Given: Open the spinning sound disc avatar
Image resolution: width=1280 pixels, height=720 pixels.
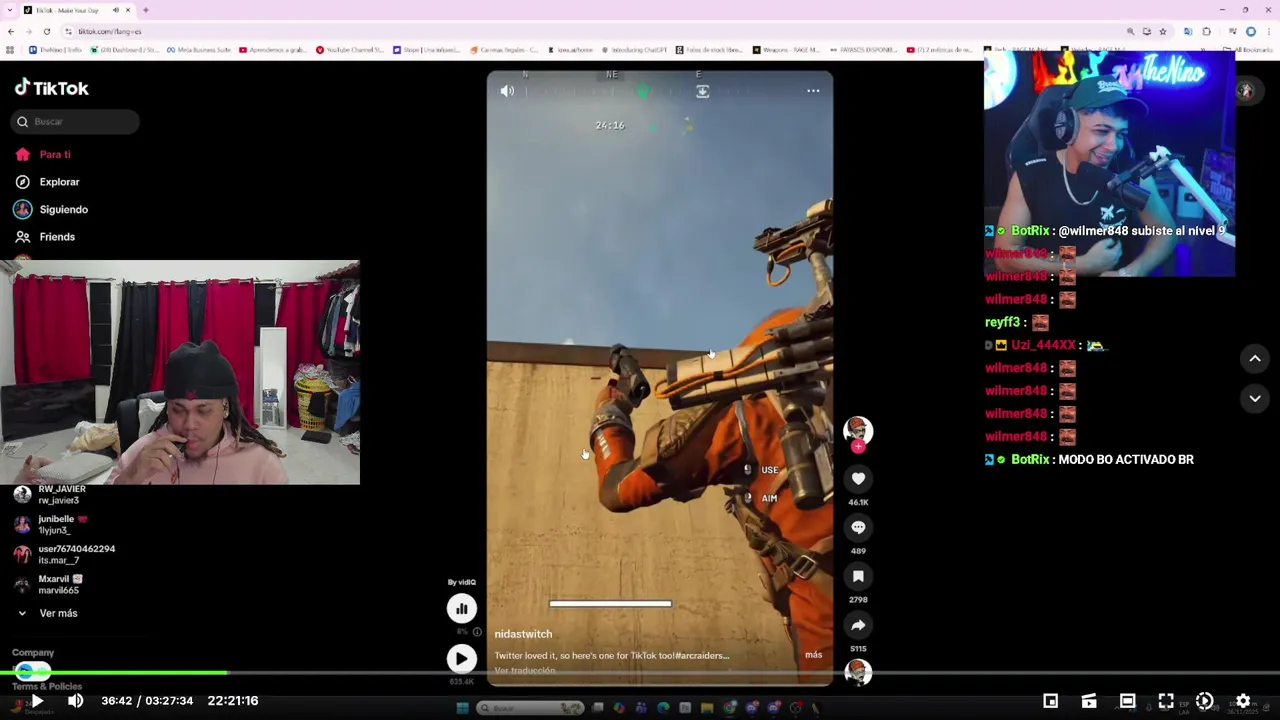Looking at the screenshot, I should click(858, 672).
